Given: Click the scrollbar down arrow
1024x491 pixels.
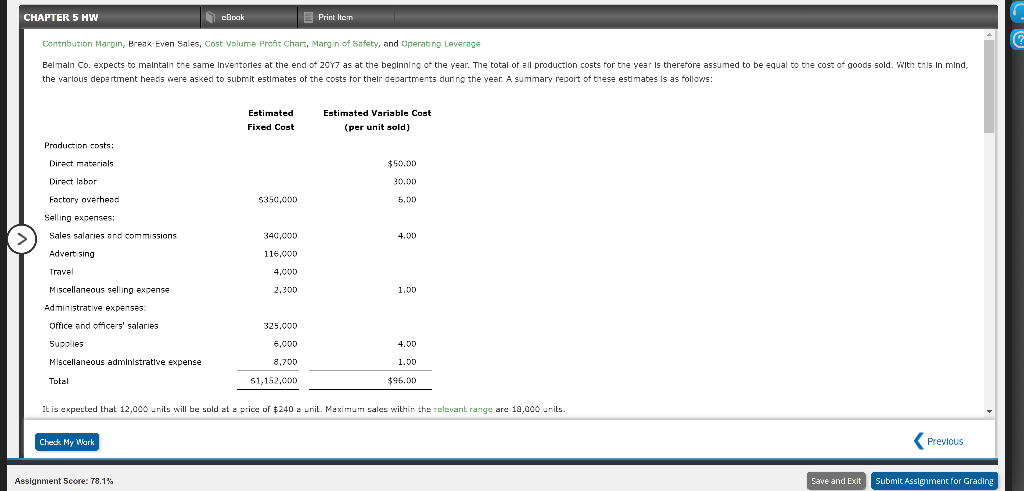Looking at the screenshot, I should (x=991, y=411).
